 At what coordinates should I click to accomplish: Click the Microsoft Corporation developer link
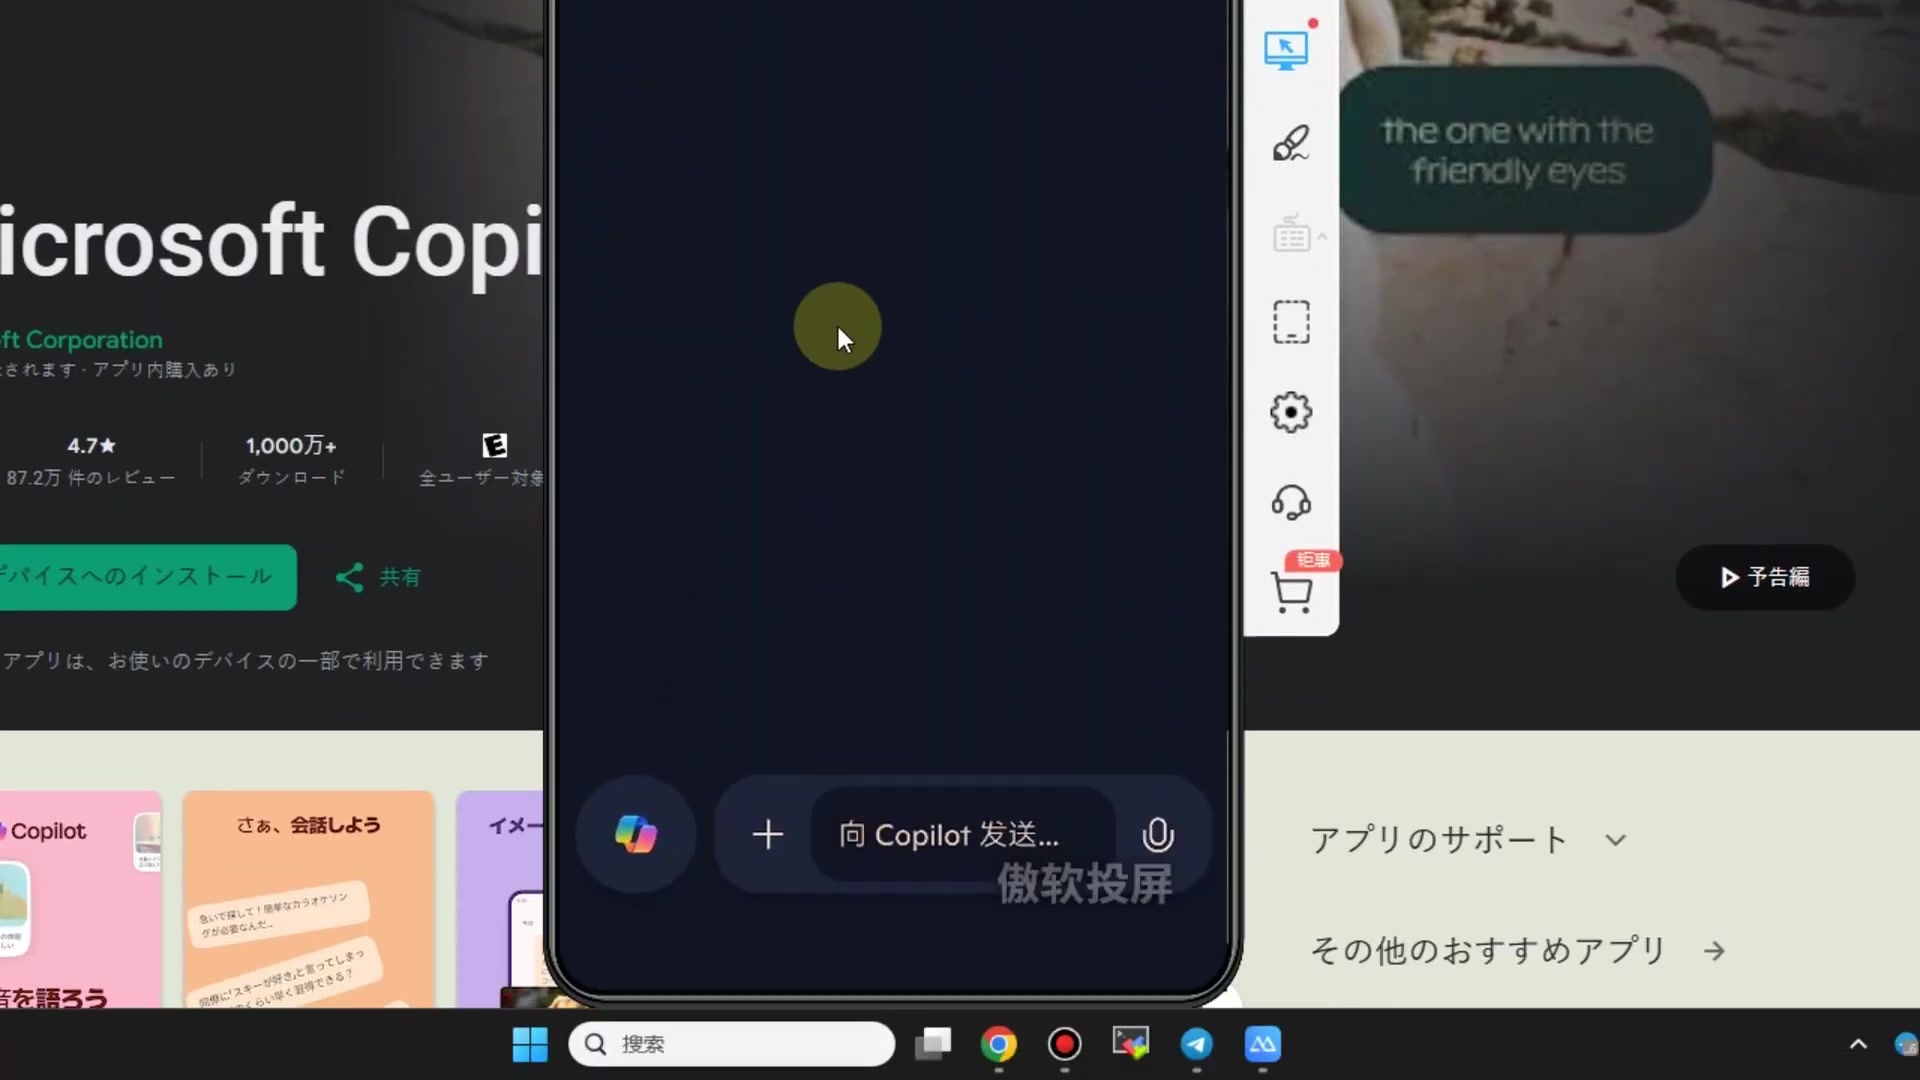[81, 340]
